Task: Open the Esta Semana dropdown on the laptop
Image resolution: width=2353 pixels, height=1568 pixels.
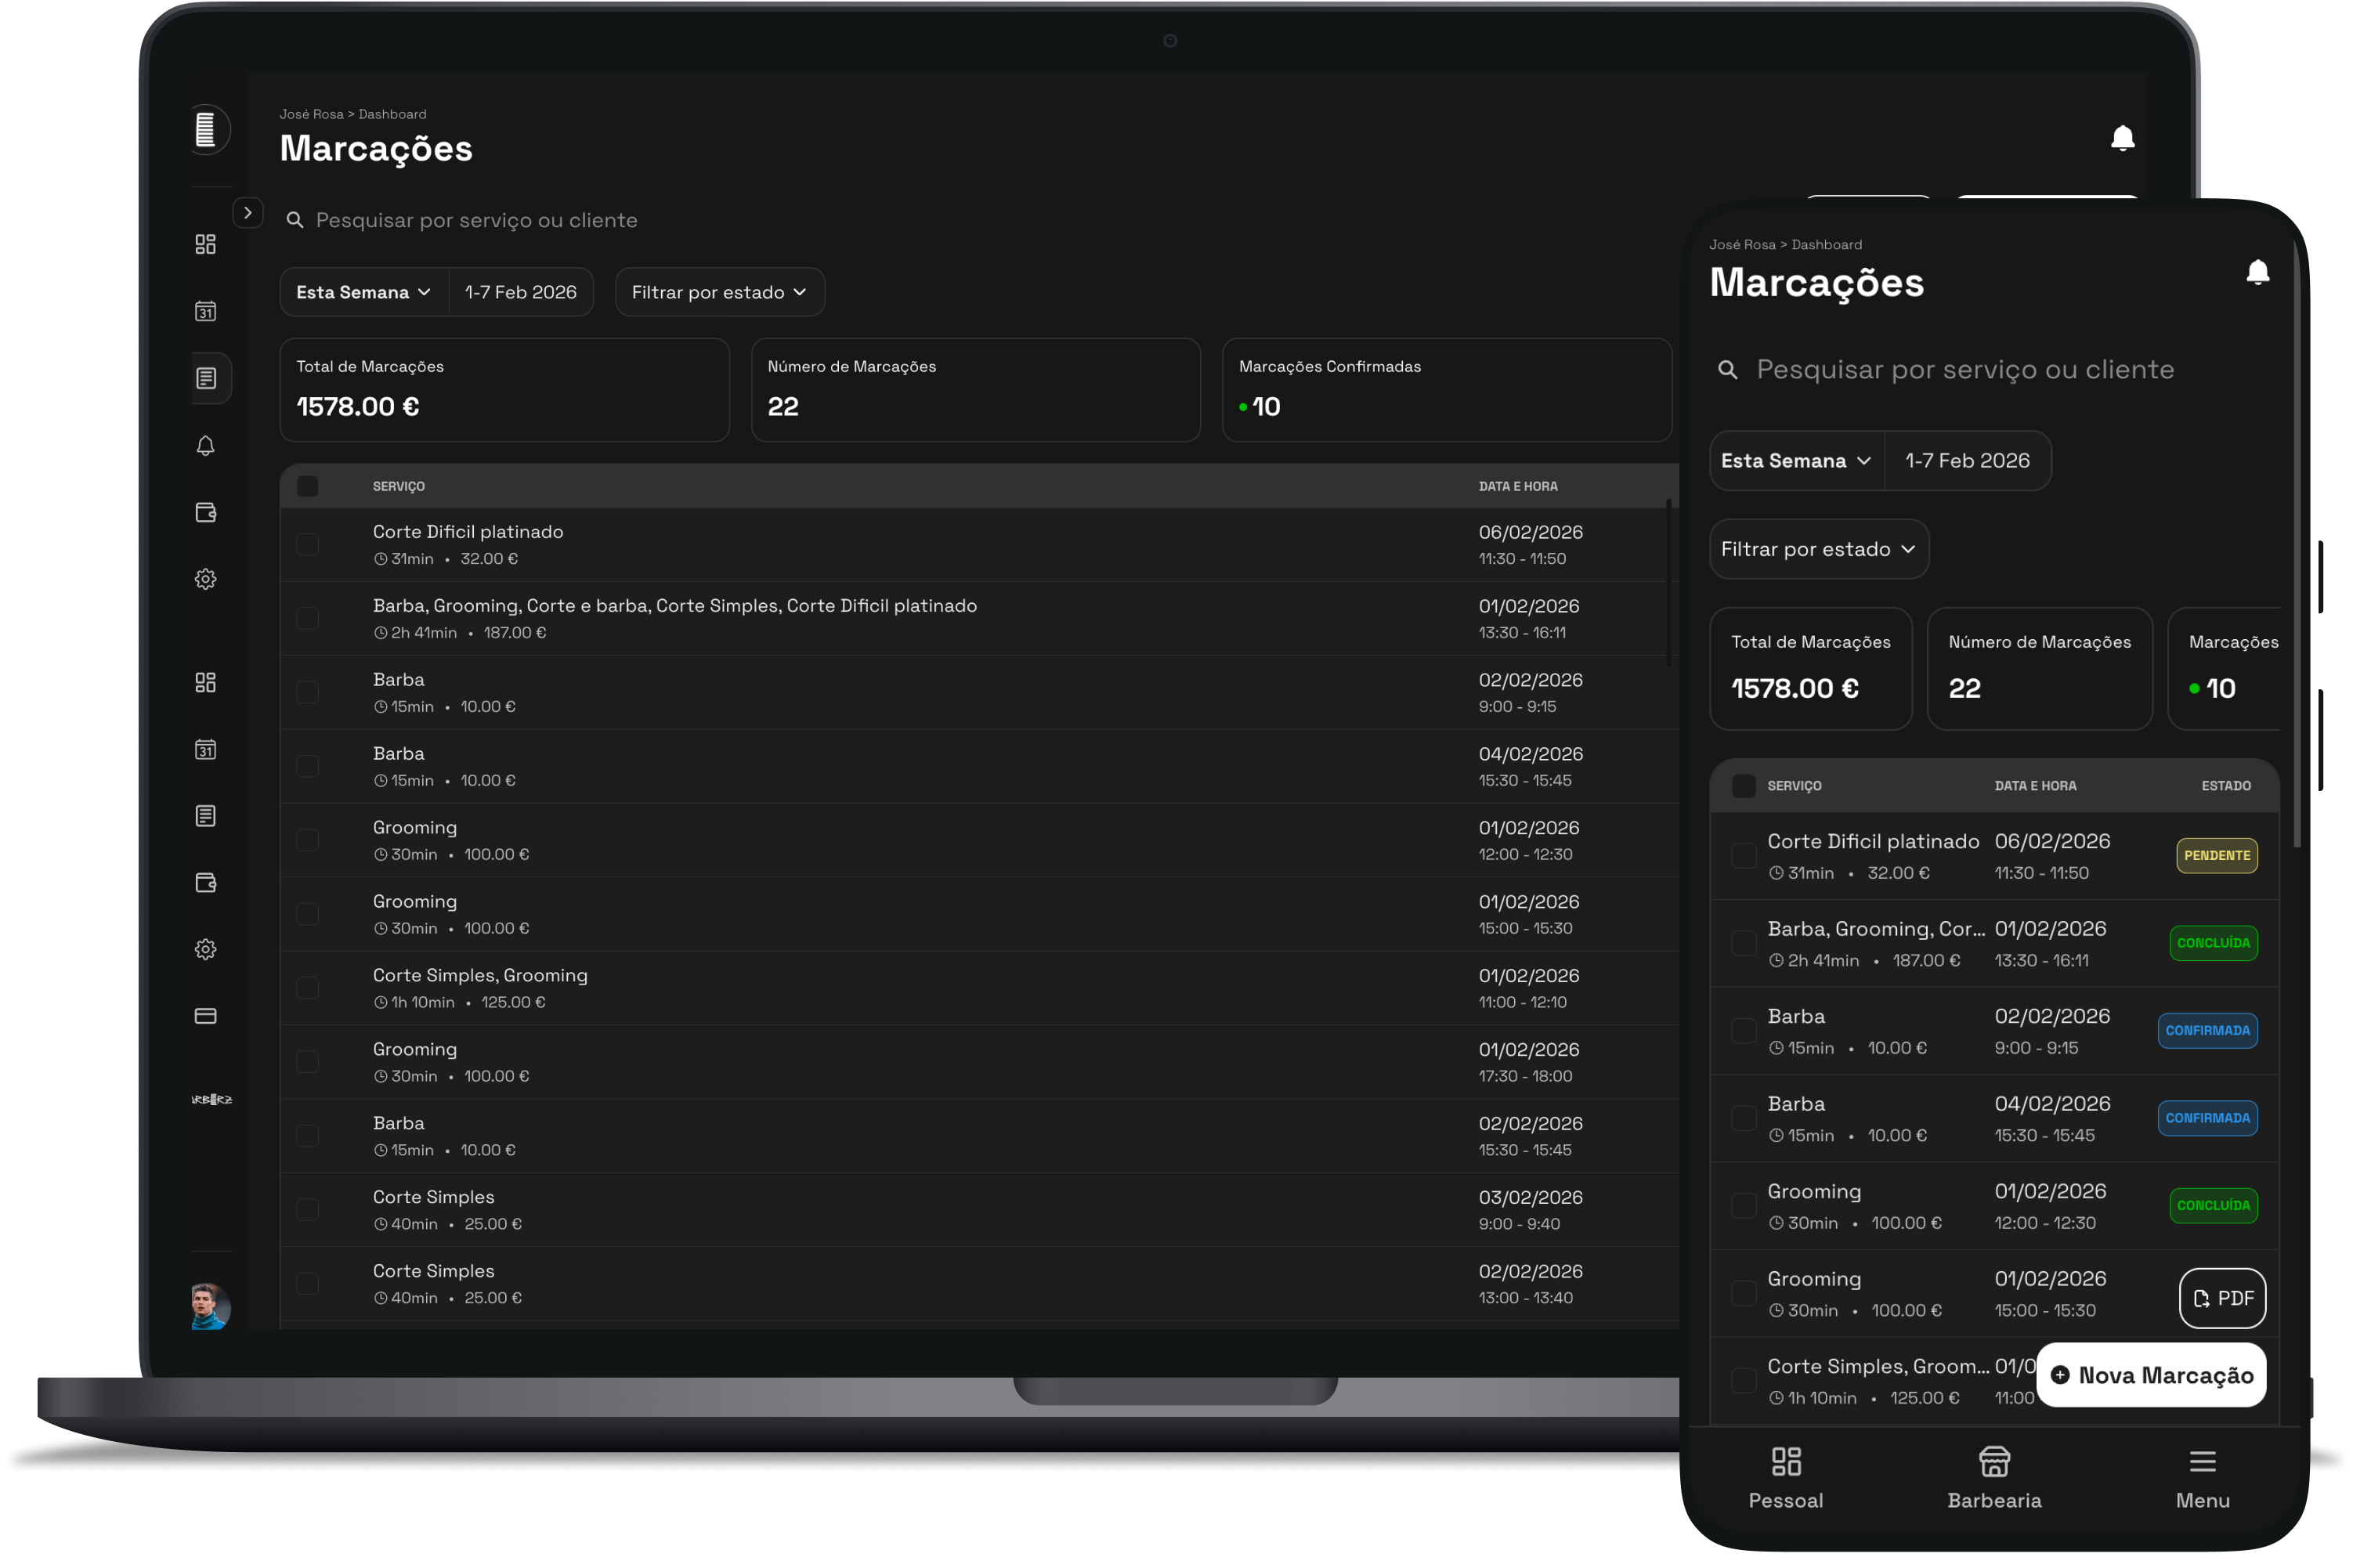Action: coord(364,292)
